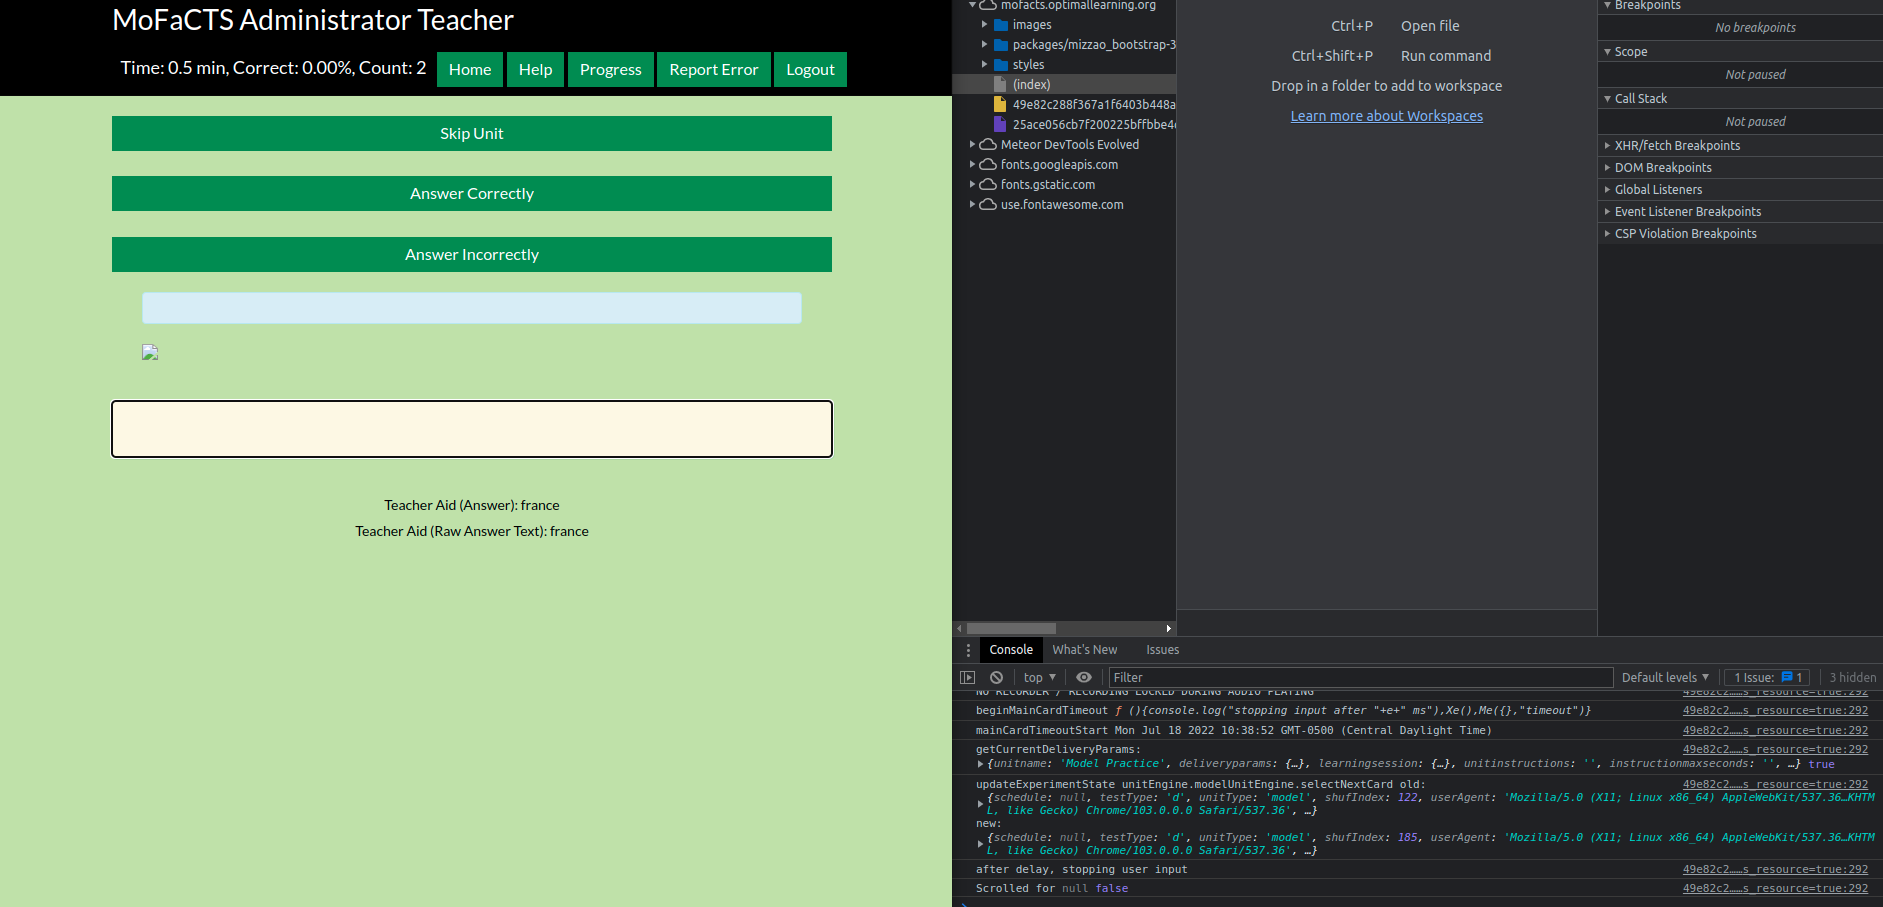Open the purple 25ace056 file
Viewport: 1883px width, 907px height.
[1001, 124]
